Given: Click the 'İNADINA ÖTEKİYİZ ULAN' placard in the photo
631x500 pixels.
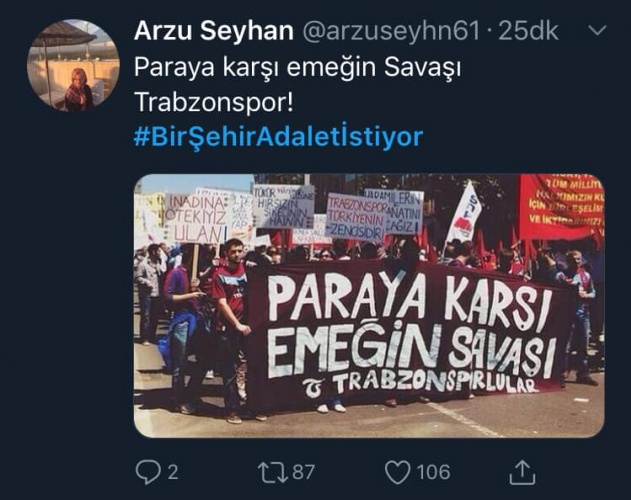Looking at the screenshot, I should click(196, 219).
